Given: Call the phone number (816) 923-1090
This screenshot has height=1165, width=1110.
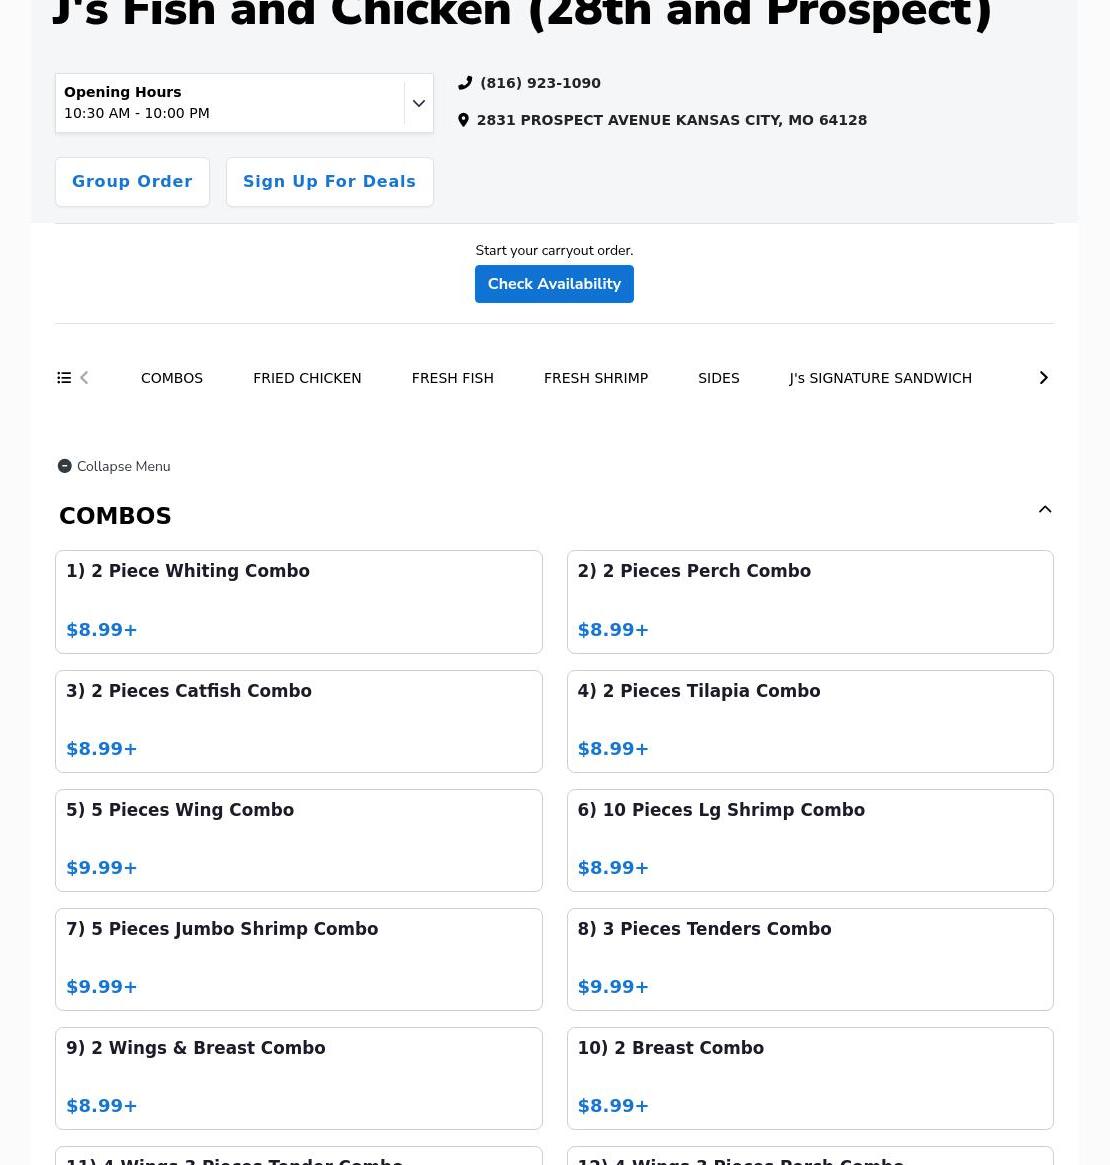Looking at the screenshot, I should [x=540, y=83].
